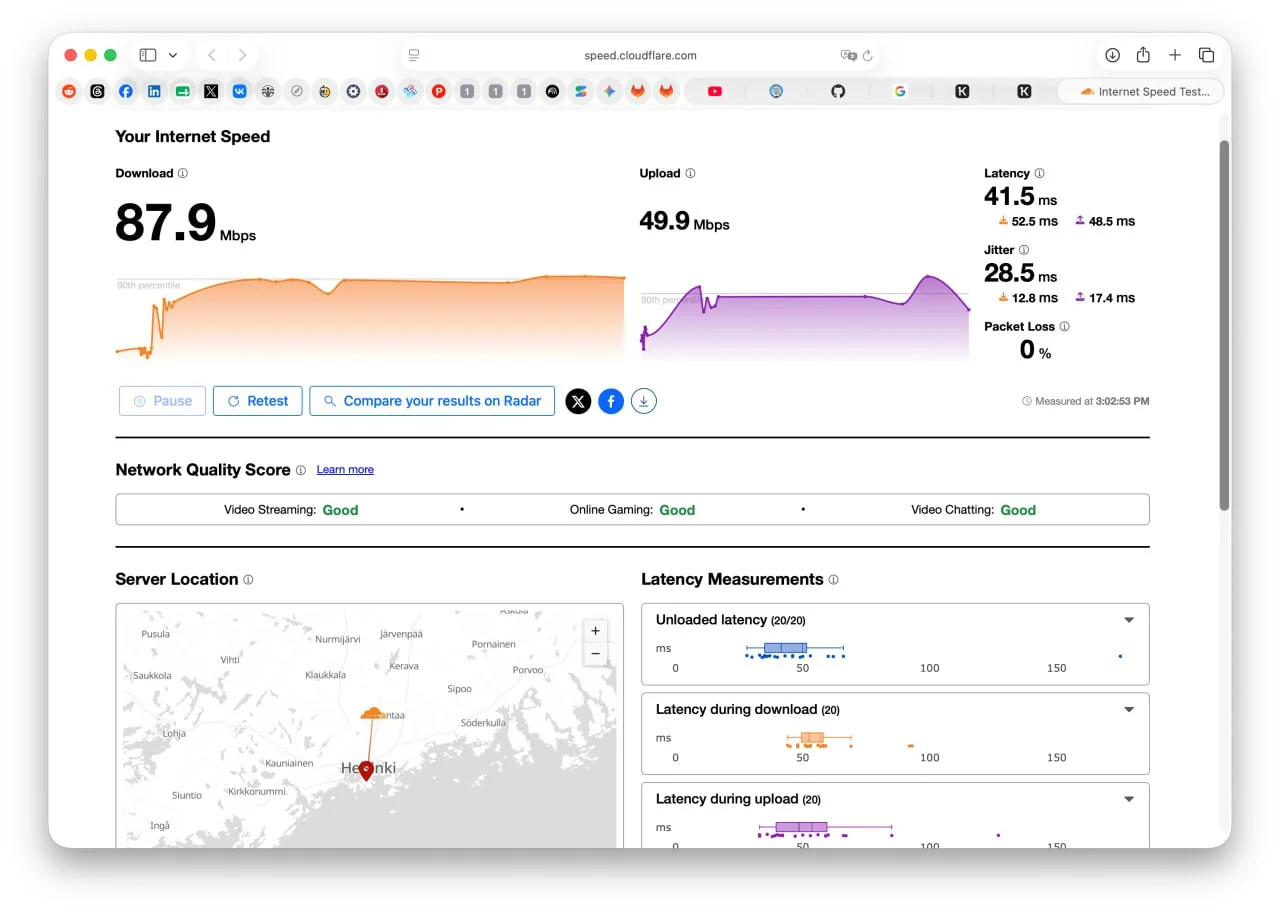Click the Server Location info icon
Screen dimensions: 1280x912
tap(248, 579)
